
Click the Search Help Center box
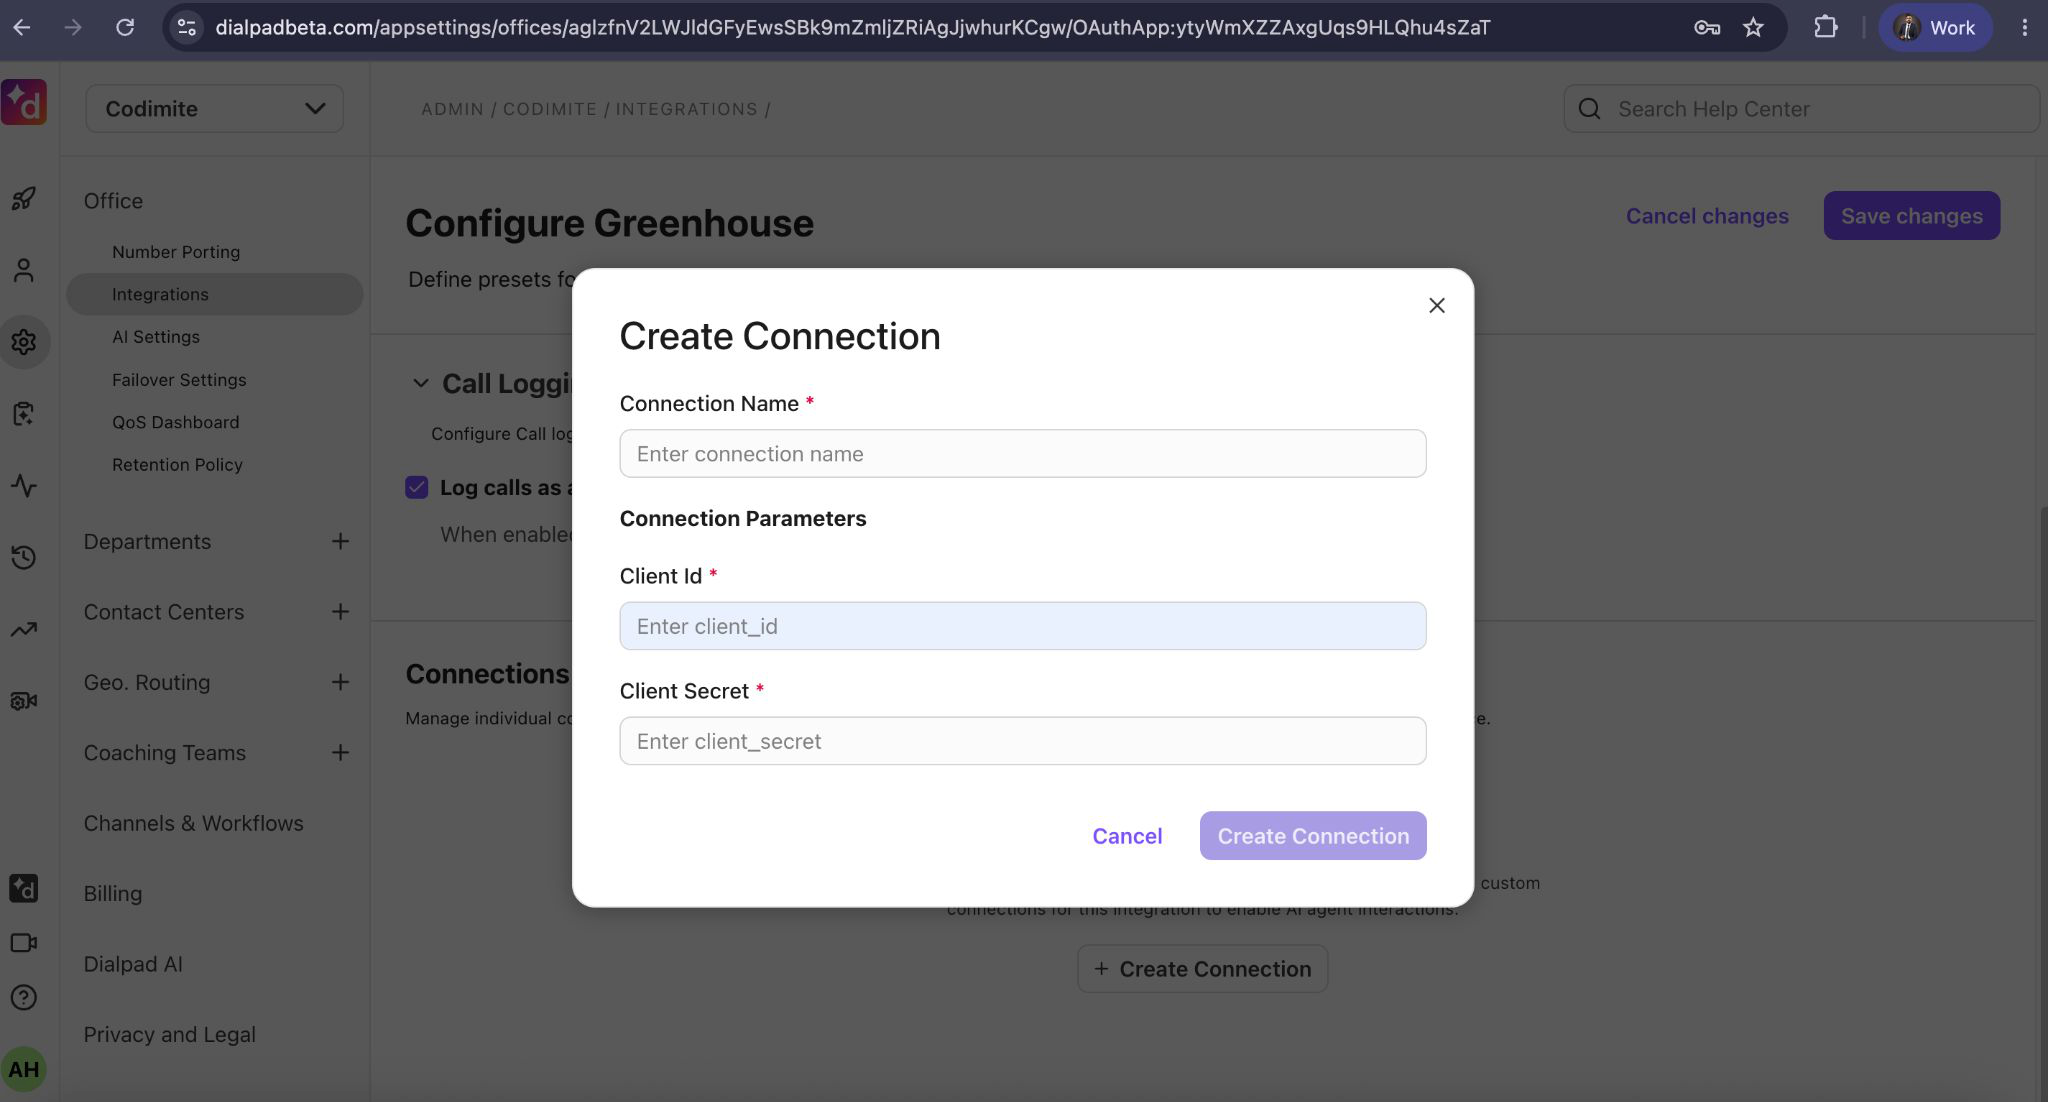tap(1802, 109)
